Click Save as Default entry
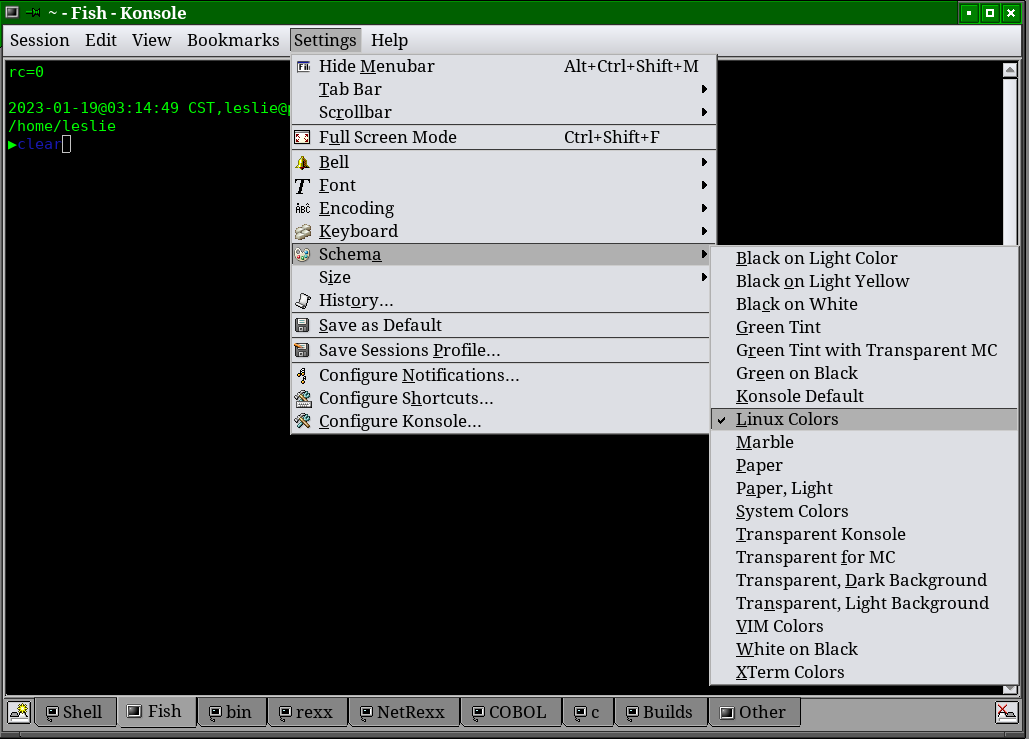The height and width of the screenshot is (739, 1029). pos(503,326)
